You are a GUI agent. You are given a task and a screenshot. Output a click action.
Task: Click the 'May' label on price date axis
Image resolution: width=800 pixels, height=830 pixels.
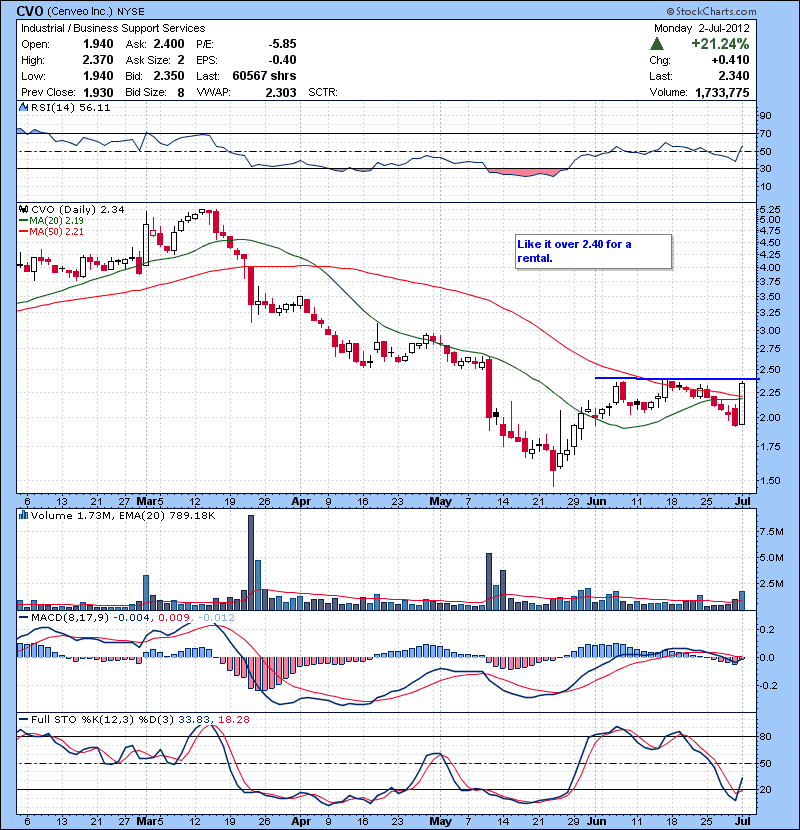click(x=440, y=501)
